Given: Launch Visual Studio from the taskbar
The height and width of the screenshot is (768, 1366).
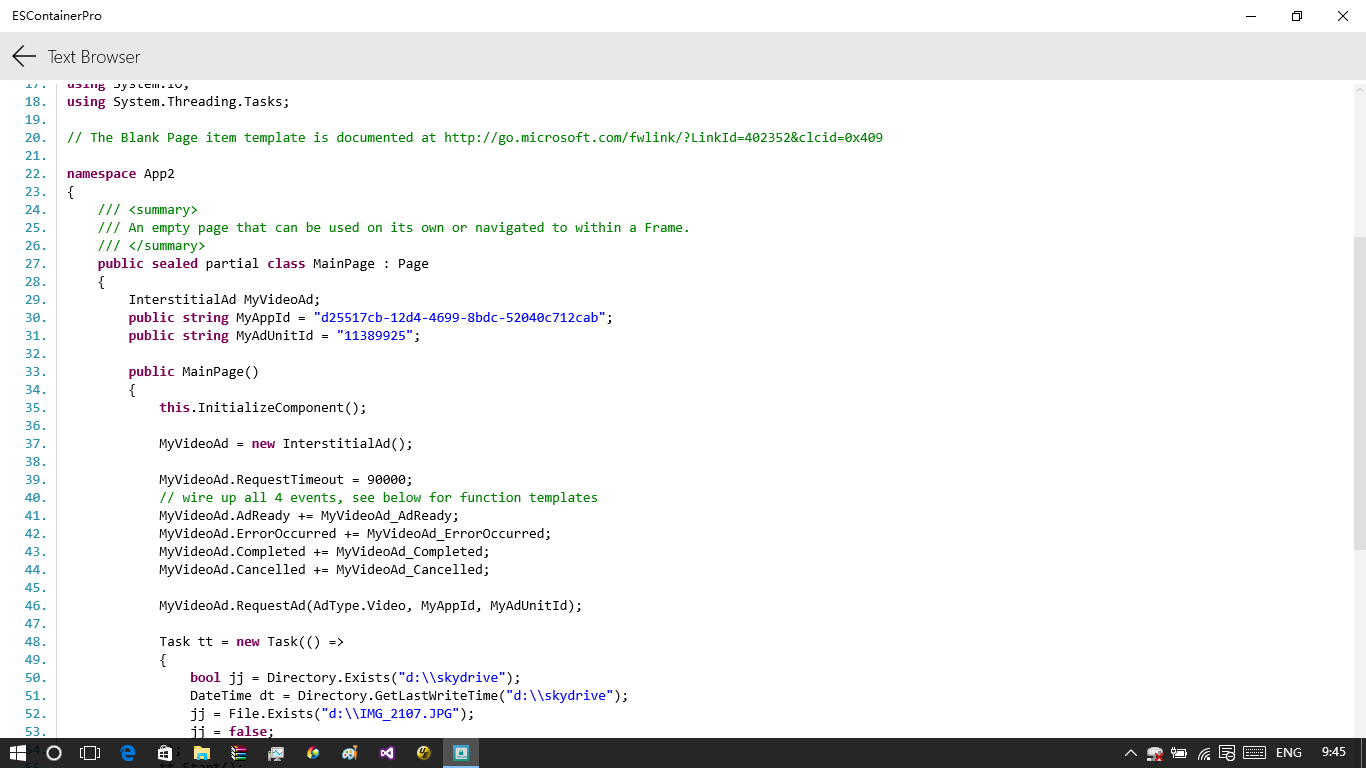Looking at the screenshot, I should 386,753.
